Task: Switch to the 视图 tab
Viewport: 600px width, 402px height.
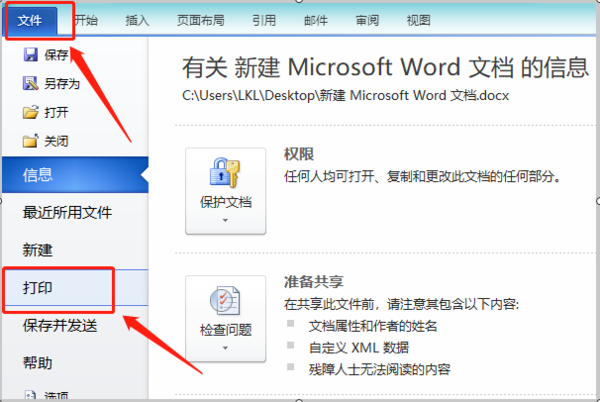Action: [x=418, y=20]
